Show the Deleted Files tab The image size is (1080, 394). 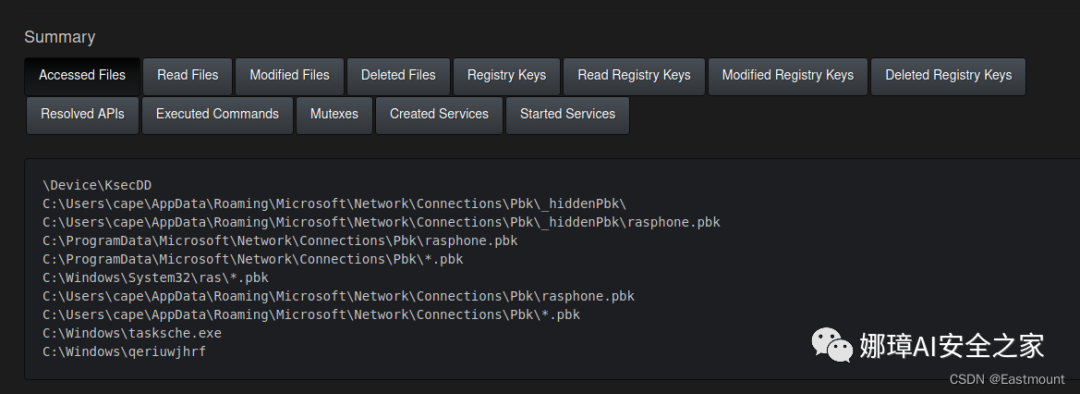[x=398, y=76]
